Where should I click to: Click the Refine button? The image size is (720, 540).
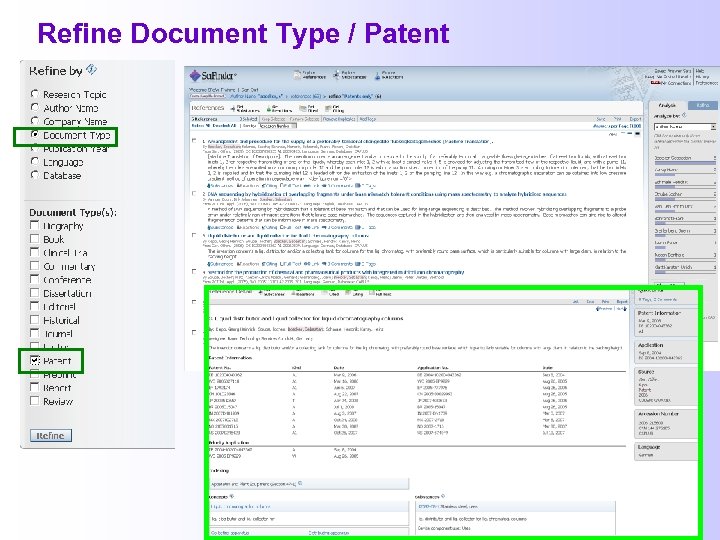[x=51, y=435]
